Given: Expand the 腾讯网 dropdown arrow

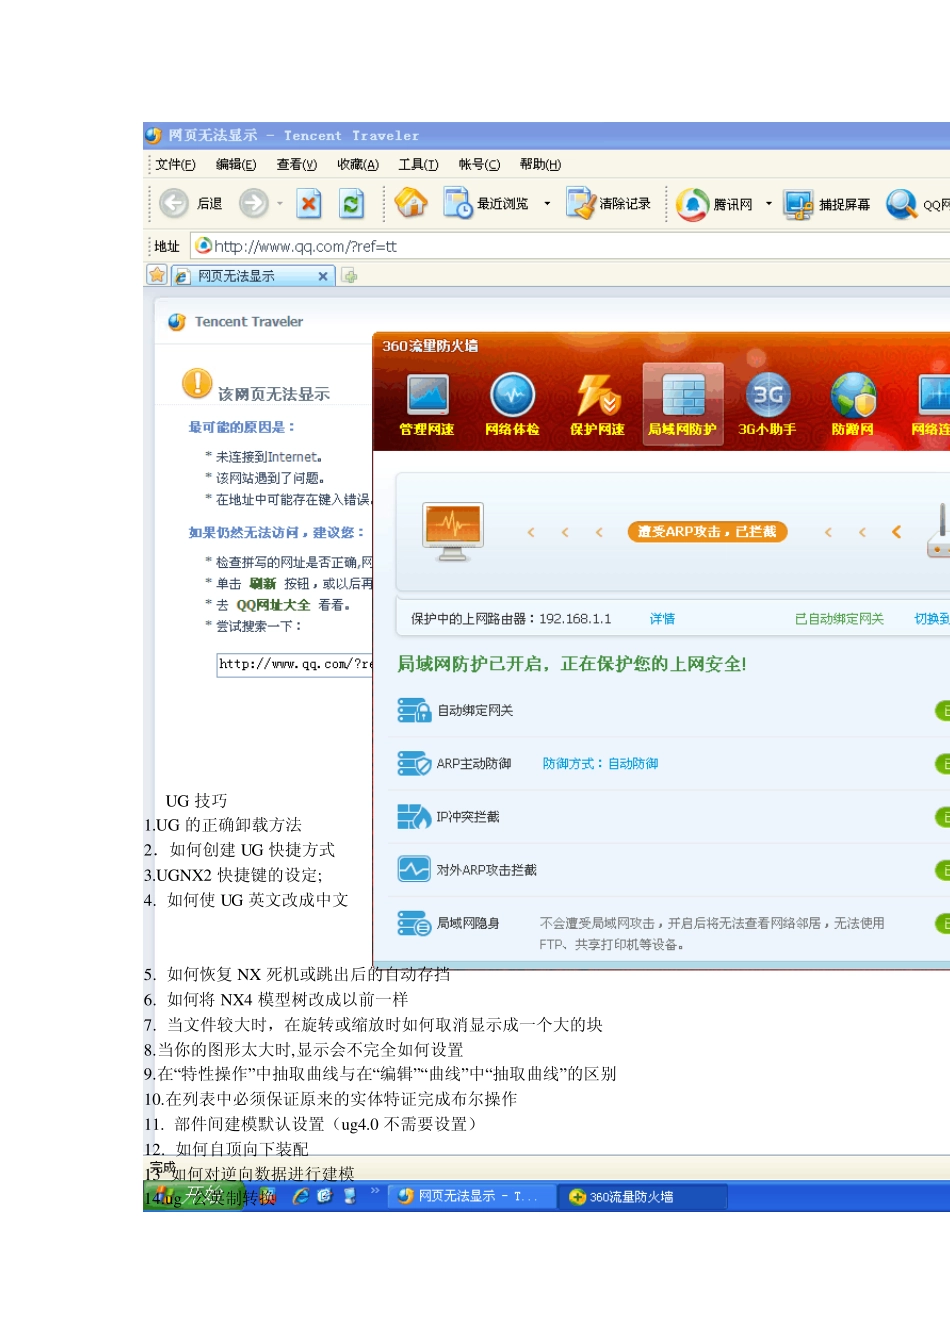Looking at the screenshot, I should 768,204.
